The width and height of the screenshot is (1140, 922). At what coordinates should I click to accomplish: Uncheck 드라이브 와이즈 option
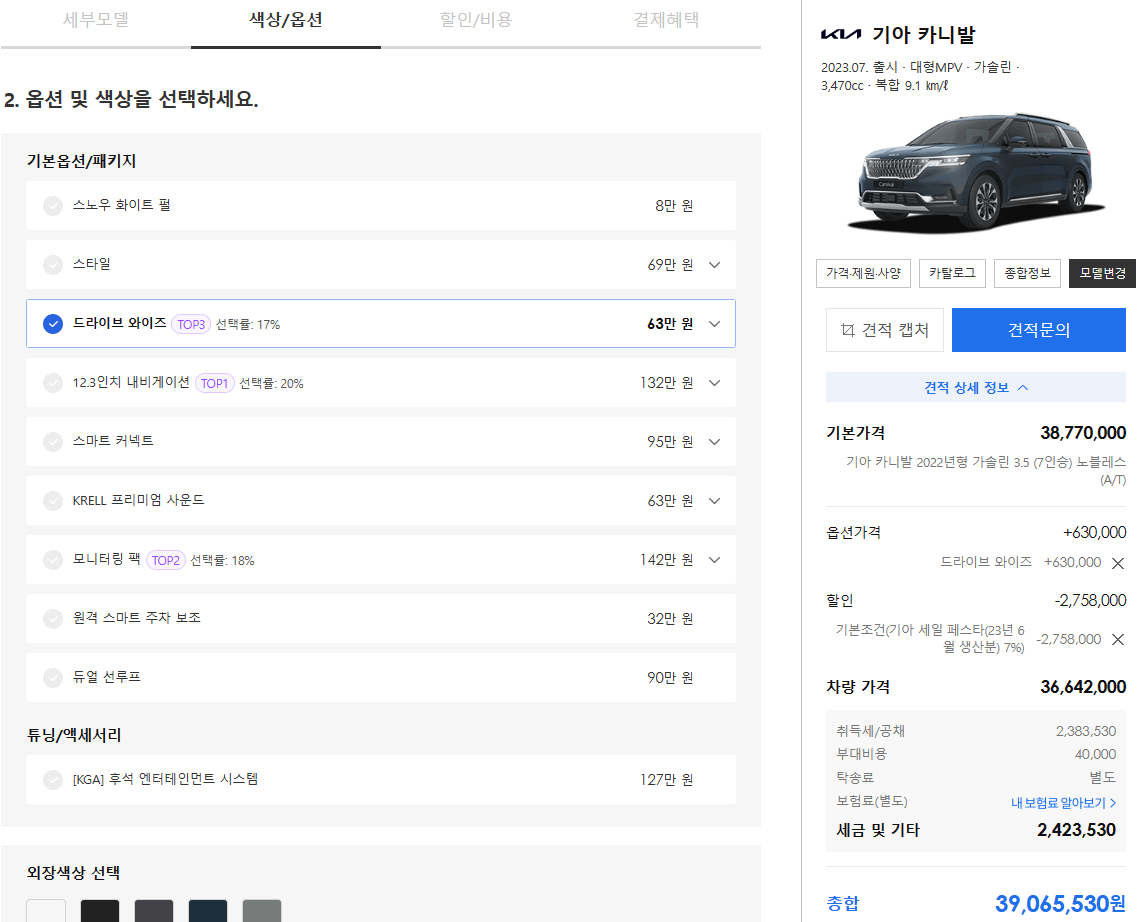pos(52,324)
